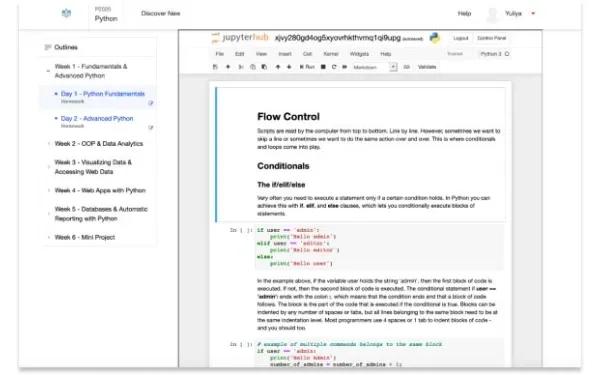Screen dimensions: 600x375
Task: Click the Logout button in JupyterHub
Action: click(461, 38)
